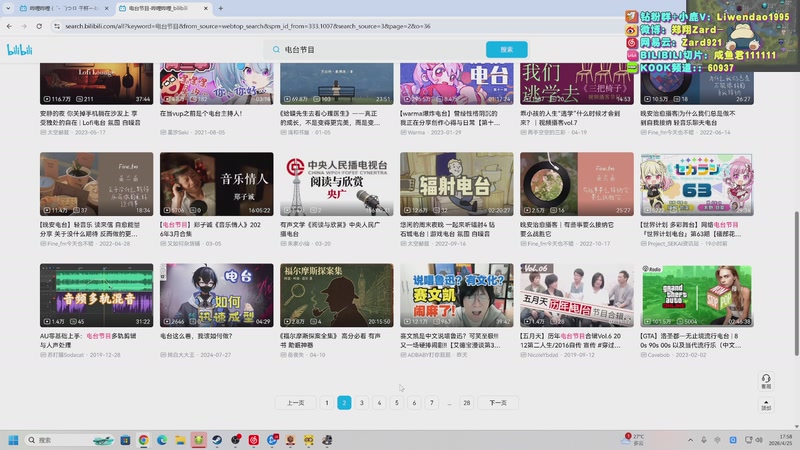Open Microsoft Edge from the taskbar
The height and width of the screenshot is (450, 800).
tap(162, 440)
